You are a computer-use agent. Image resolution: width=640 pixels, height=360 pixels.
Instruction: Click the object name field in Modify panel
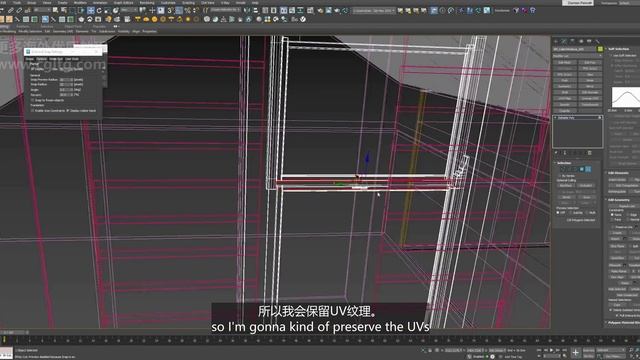tap(574, 49)
